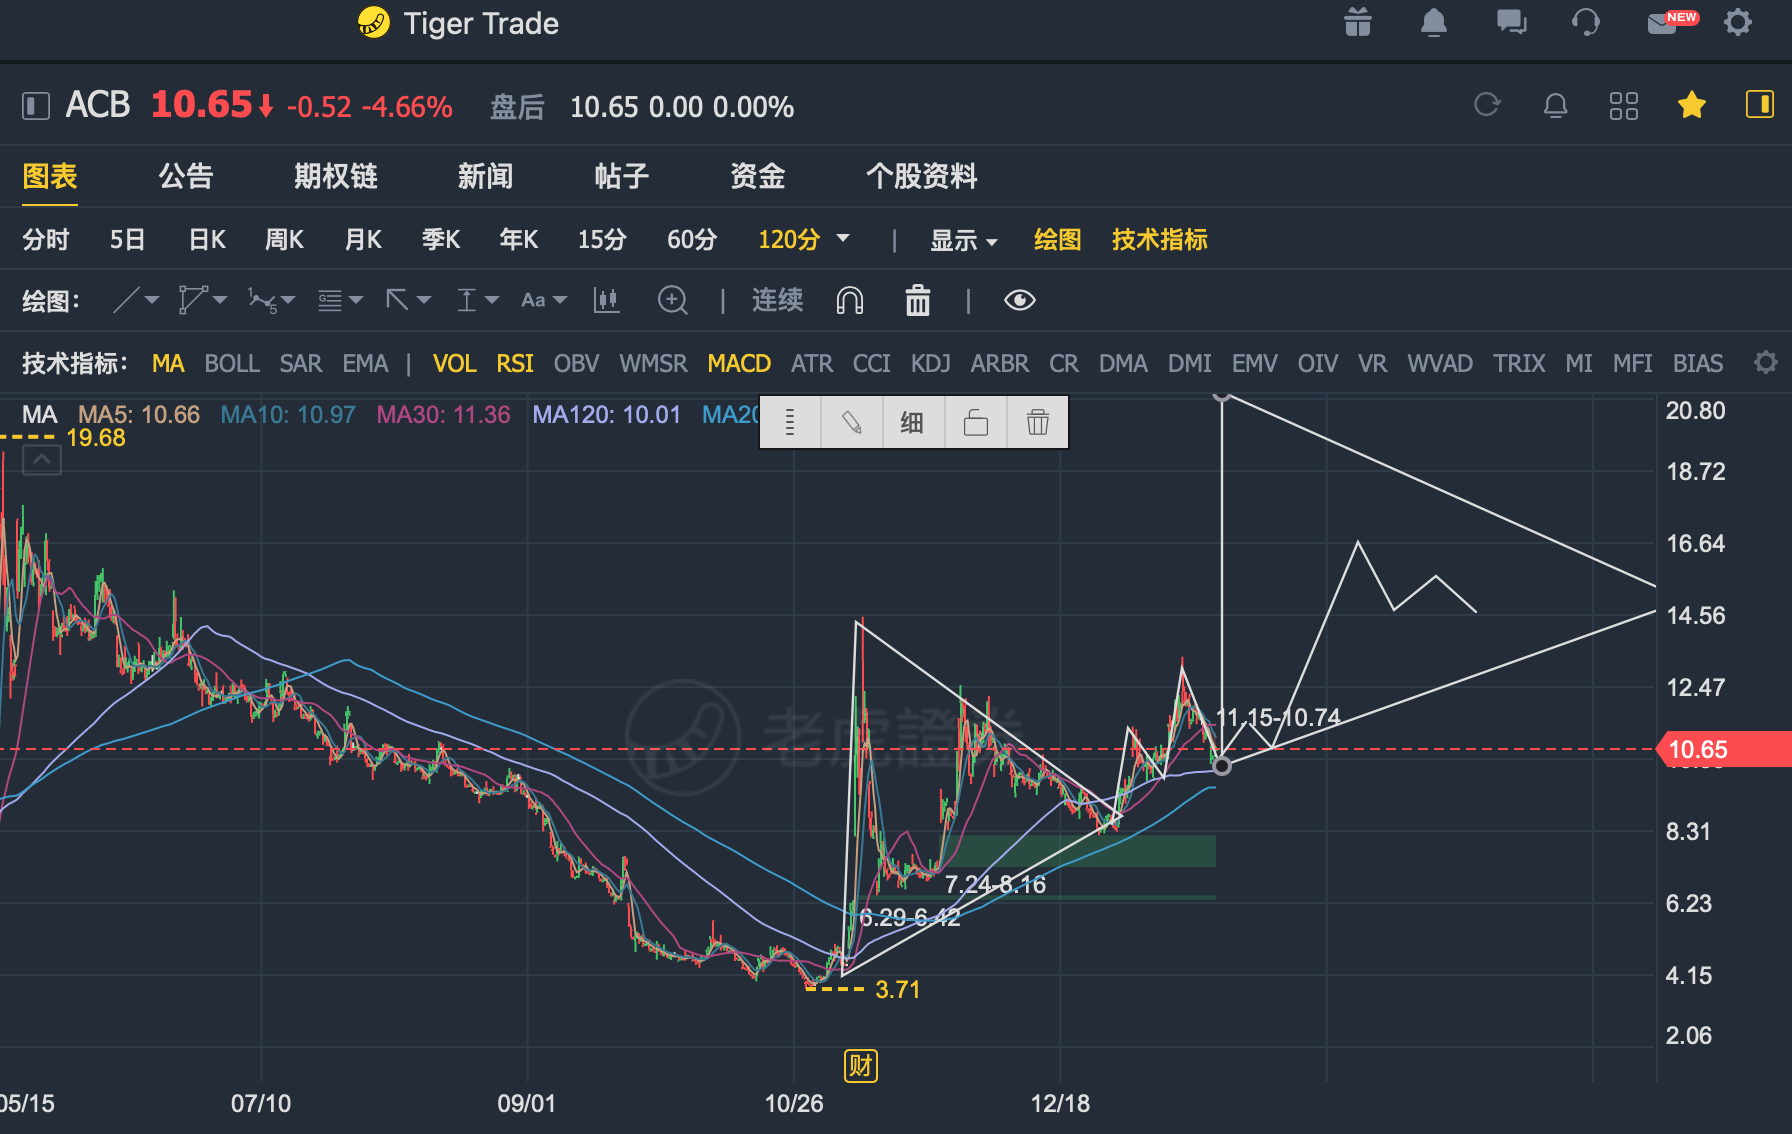Toggle continuous drawing 连续 mode
This screenshot has width=1792, height=1134.
pos(777,300)
